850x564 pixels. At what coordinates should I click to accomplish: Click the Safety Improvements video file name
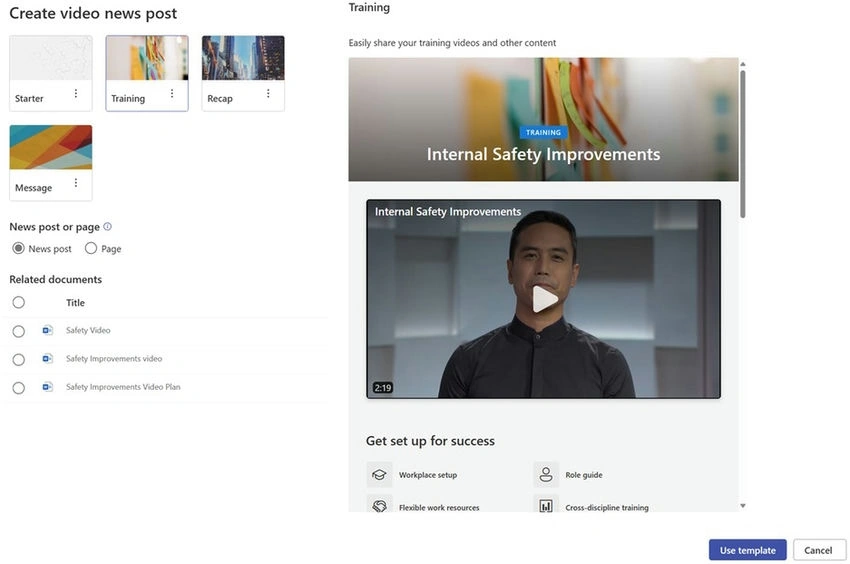pos(114,358)
